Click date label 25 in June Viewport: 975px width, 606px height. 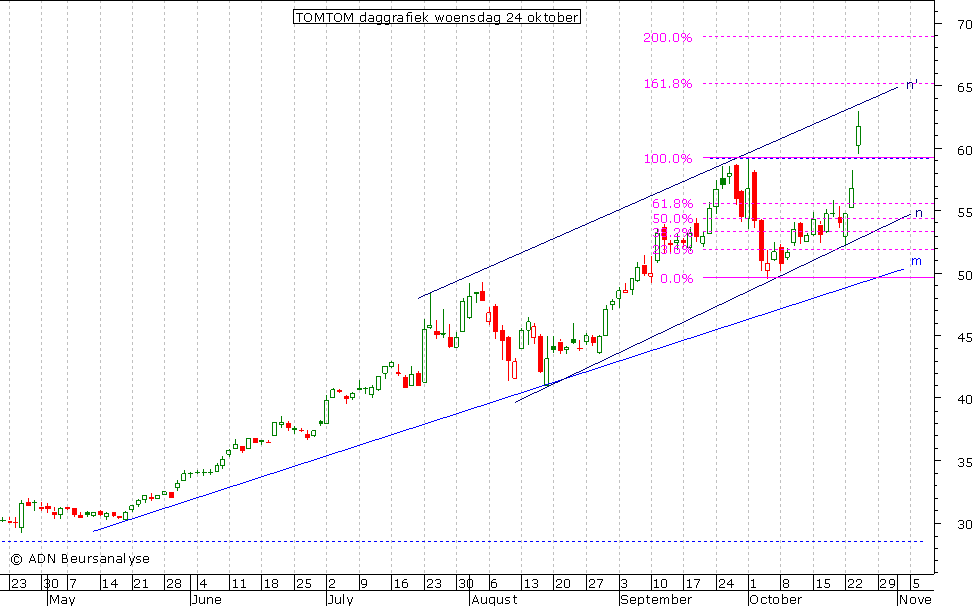tap(303, 584)
